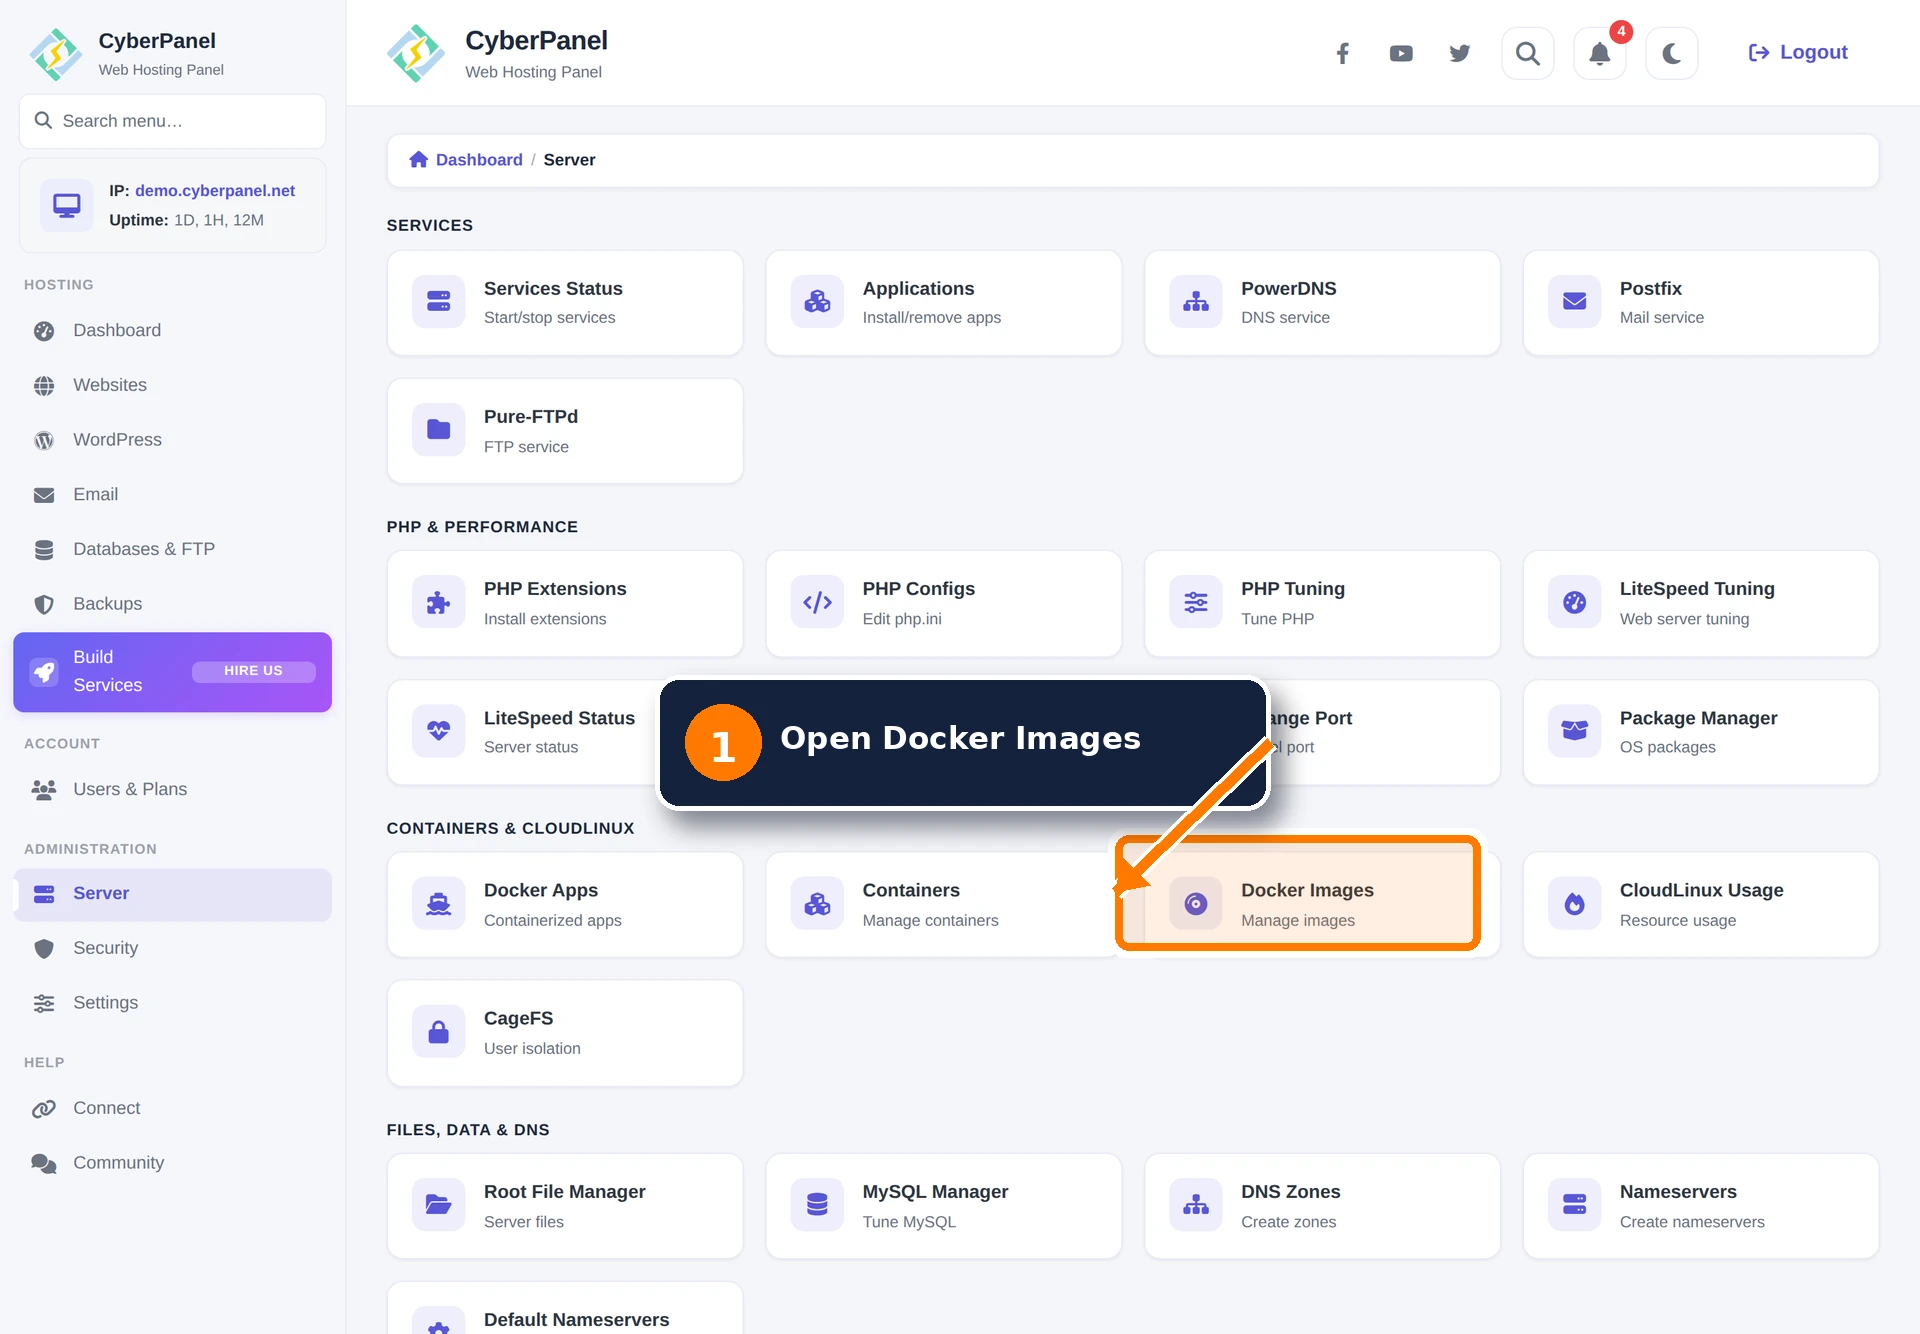1920x1334 pixels.
Task: Open Email sidebar menu item
Action: [172, 495]
